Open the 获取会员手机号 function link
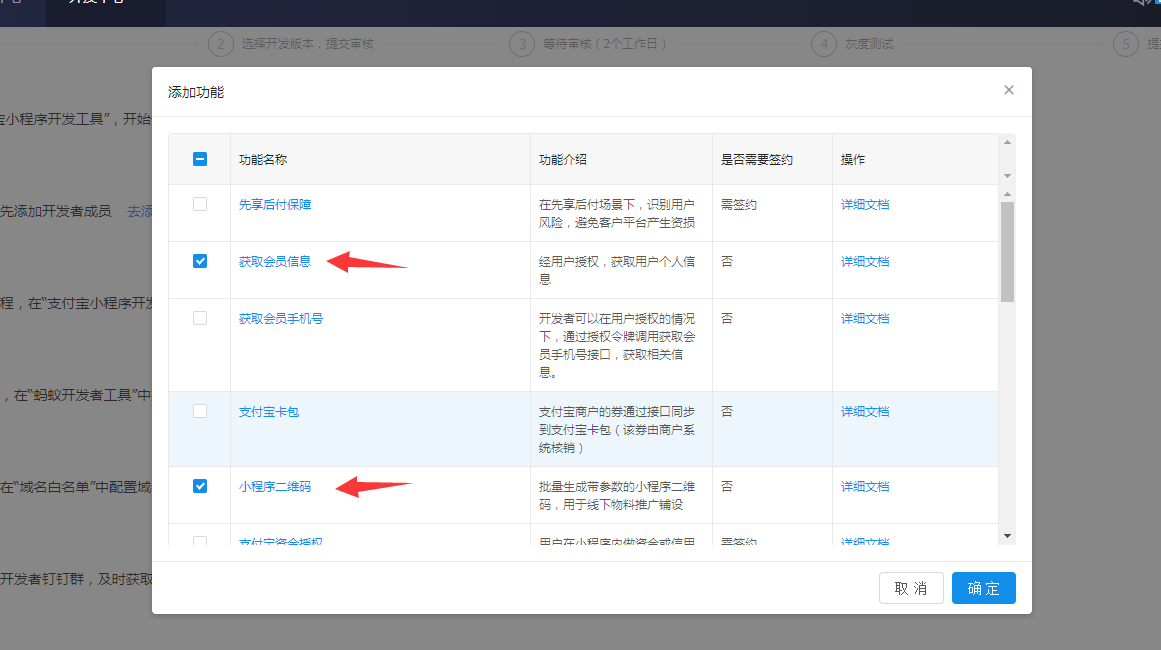Image resolution: width=1161 pixels, height=650 pixels. coord(281,318)
